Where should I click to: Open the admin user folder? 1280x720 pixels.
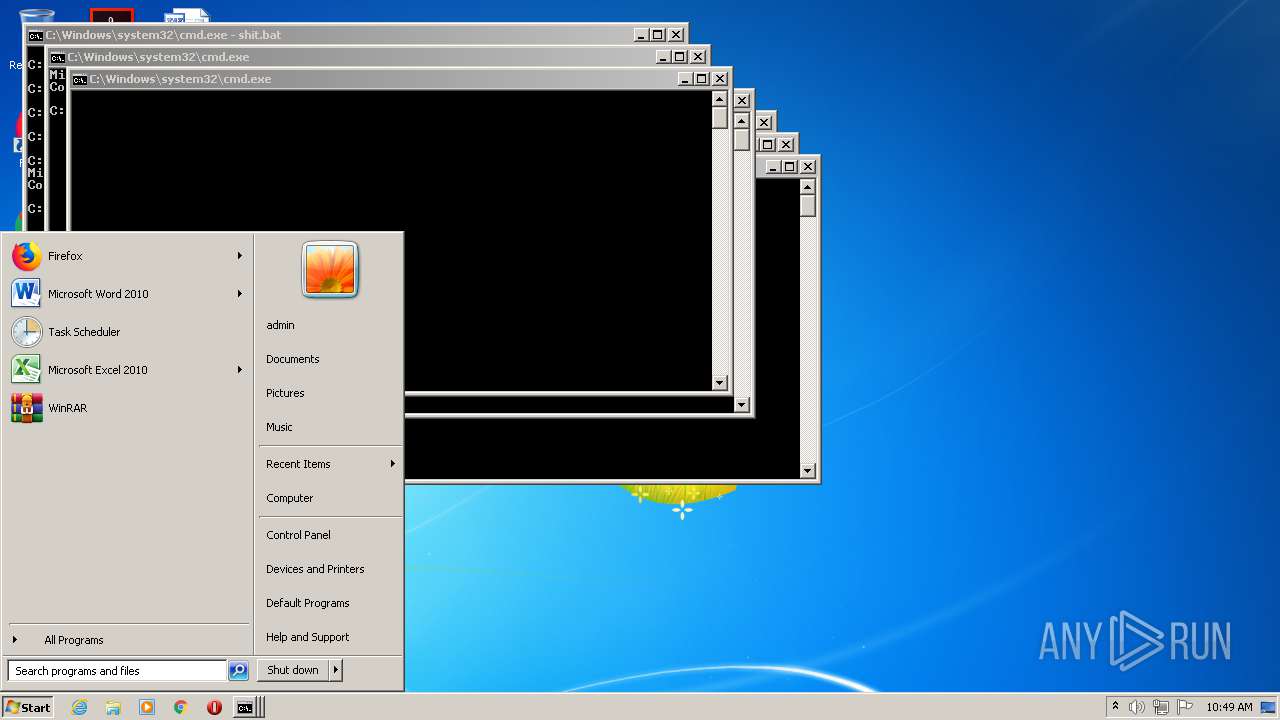[280, 325]
